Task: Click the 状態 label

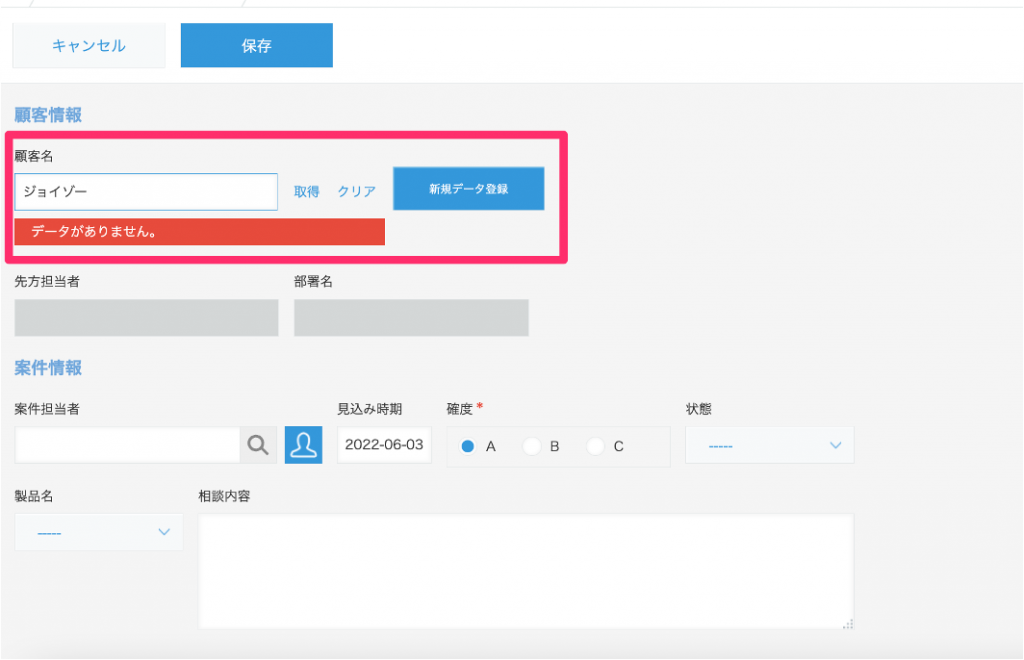Action: coord(698,409)
